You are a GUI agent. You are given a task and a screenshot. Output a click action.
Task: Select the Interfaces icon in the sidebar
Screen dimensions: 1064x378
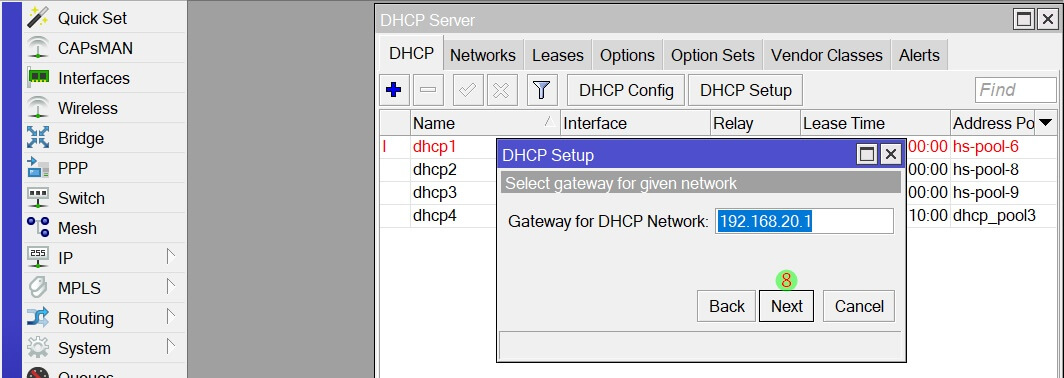(x=38, y=78)
